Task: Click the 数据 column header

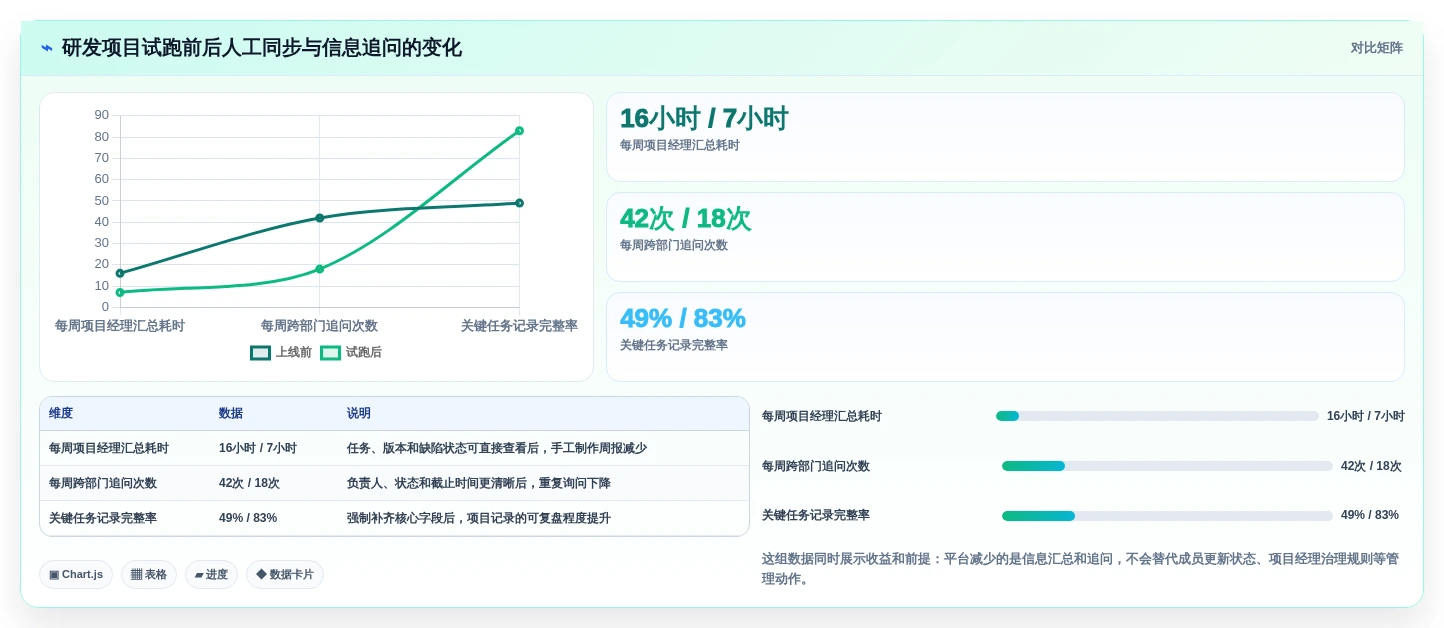Action: coord(231,413)
